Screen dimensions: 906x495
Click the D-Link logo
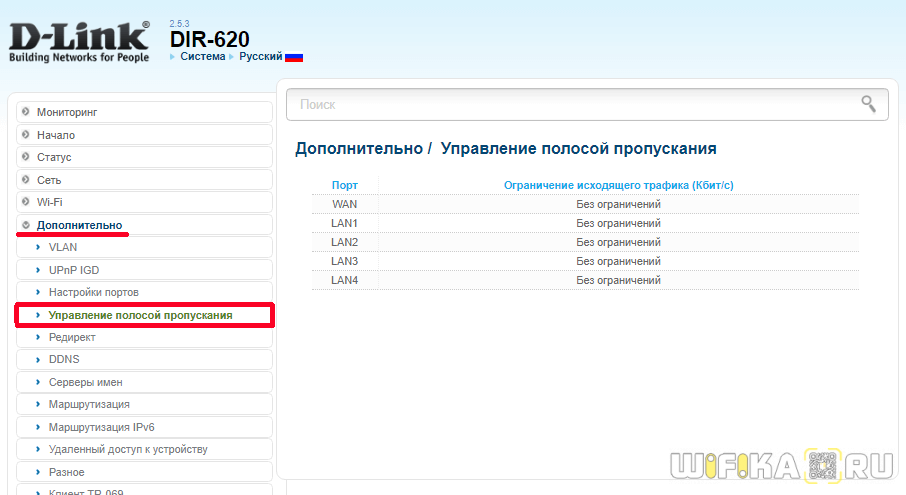click(79, 43)
